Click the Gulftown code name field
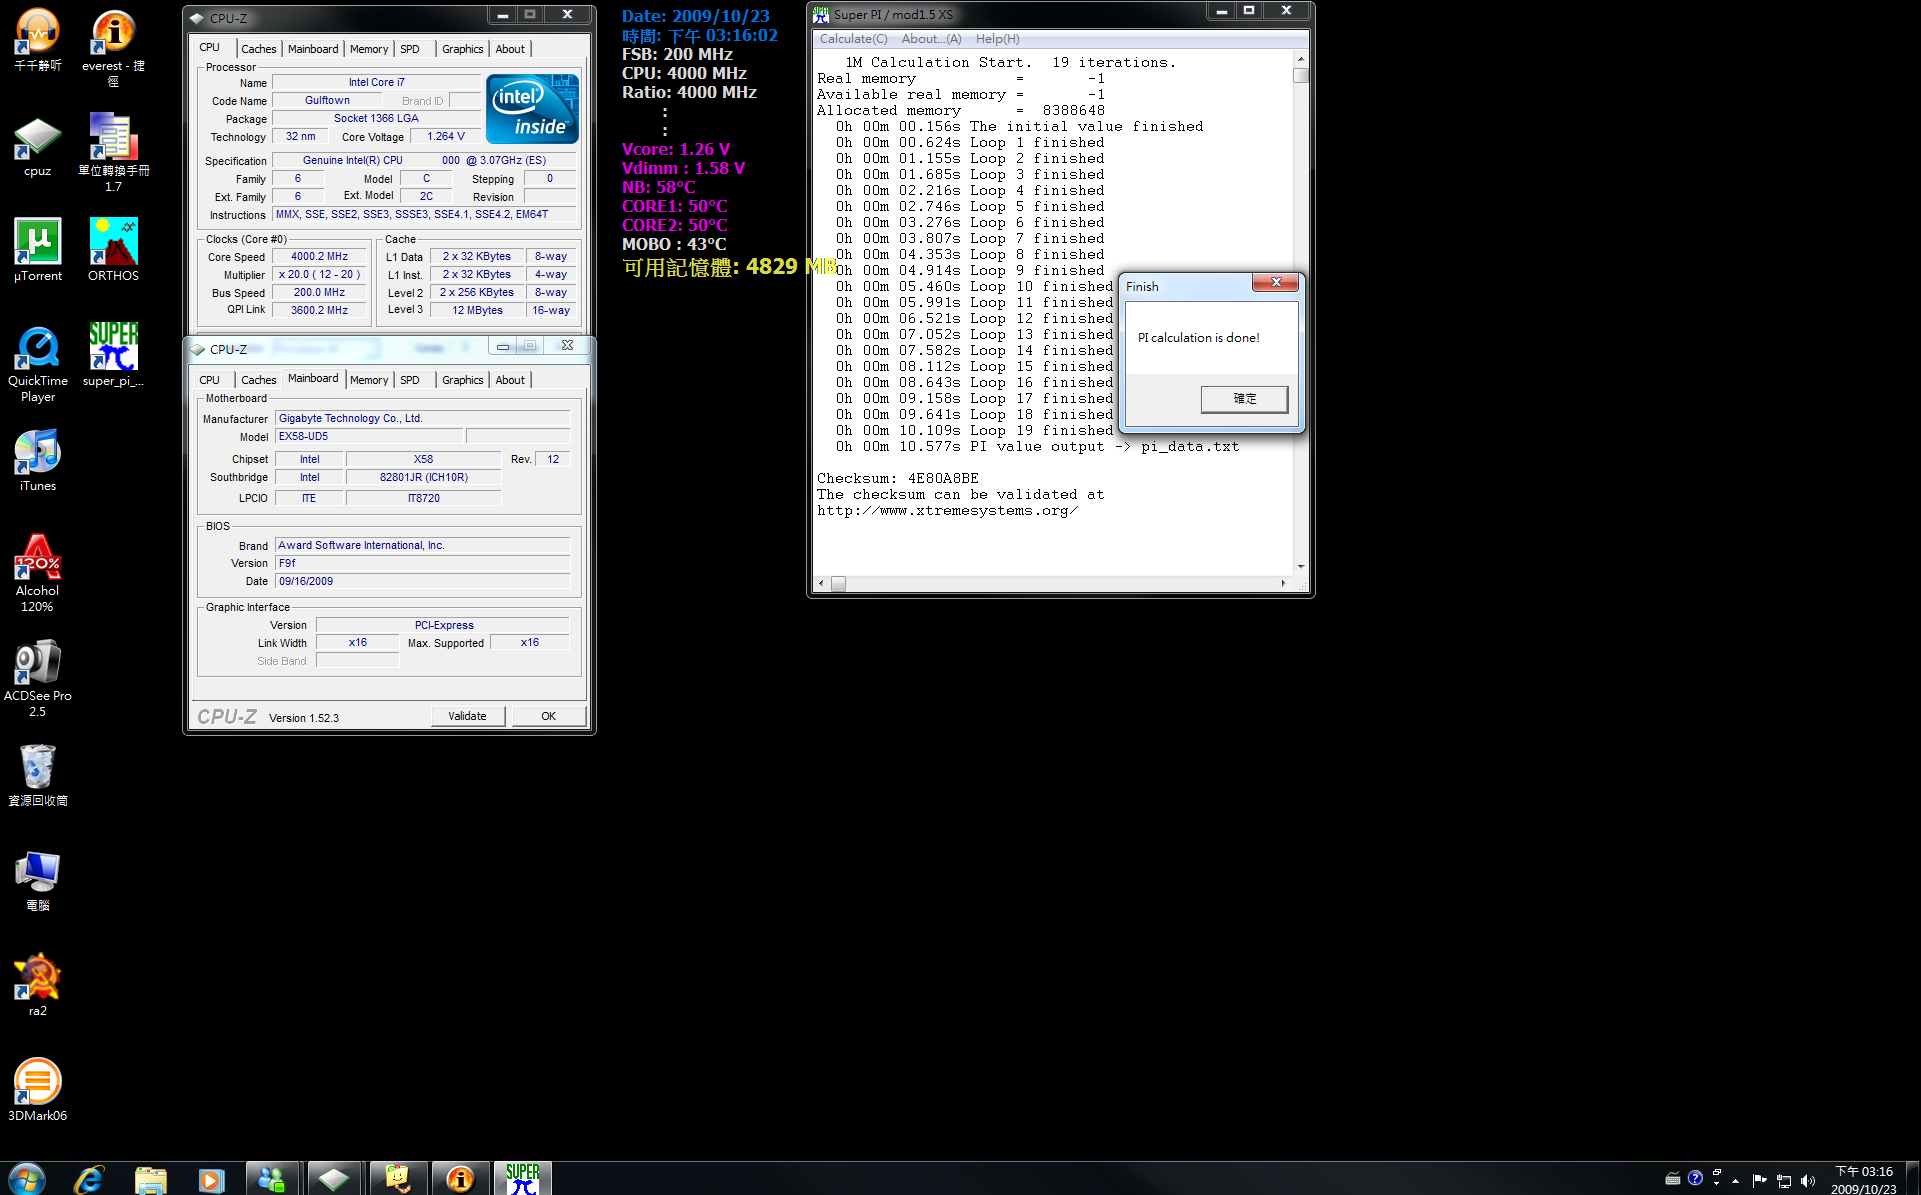 327,101
